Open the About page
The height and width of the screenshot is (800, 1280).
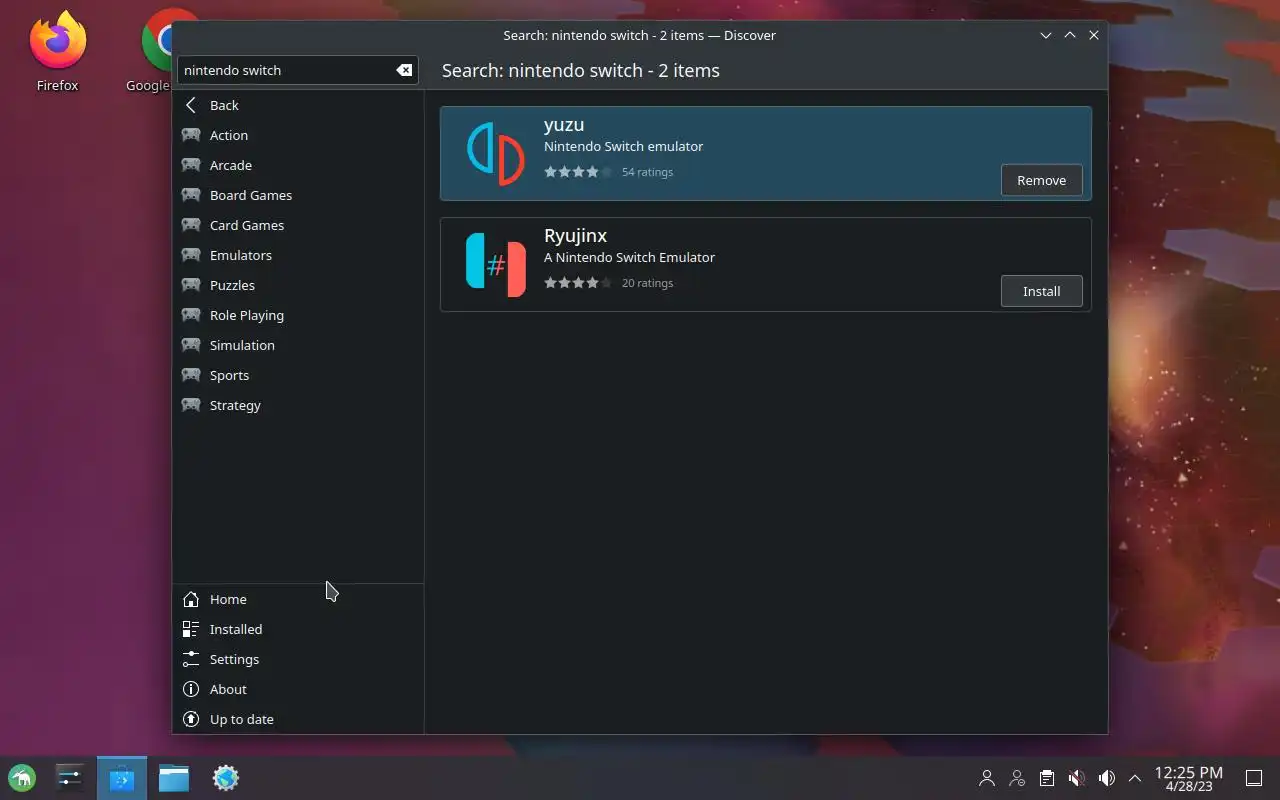[x=298, y=689]
